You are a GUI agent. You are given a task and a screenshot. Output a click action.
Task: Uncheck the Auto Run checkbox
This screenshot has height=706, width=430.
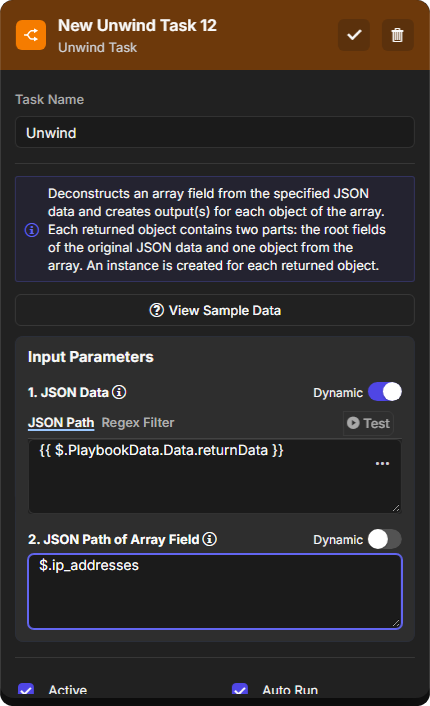[240, 689]
